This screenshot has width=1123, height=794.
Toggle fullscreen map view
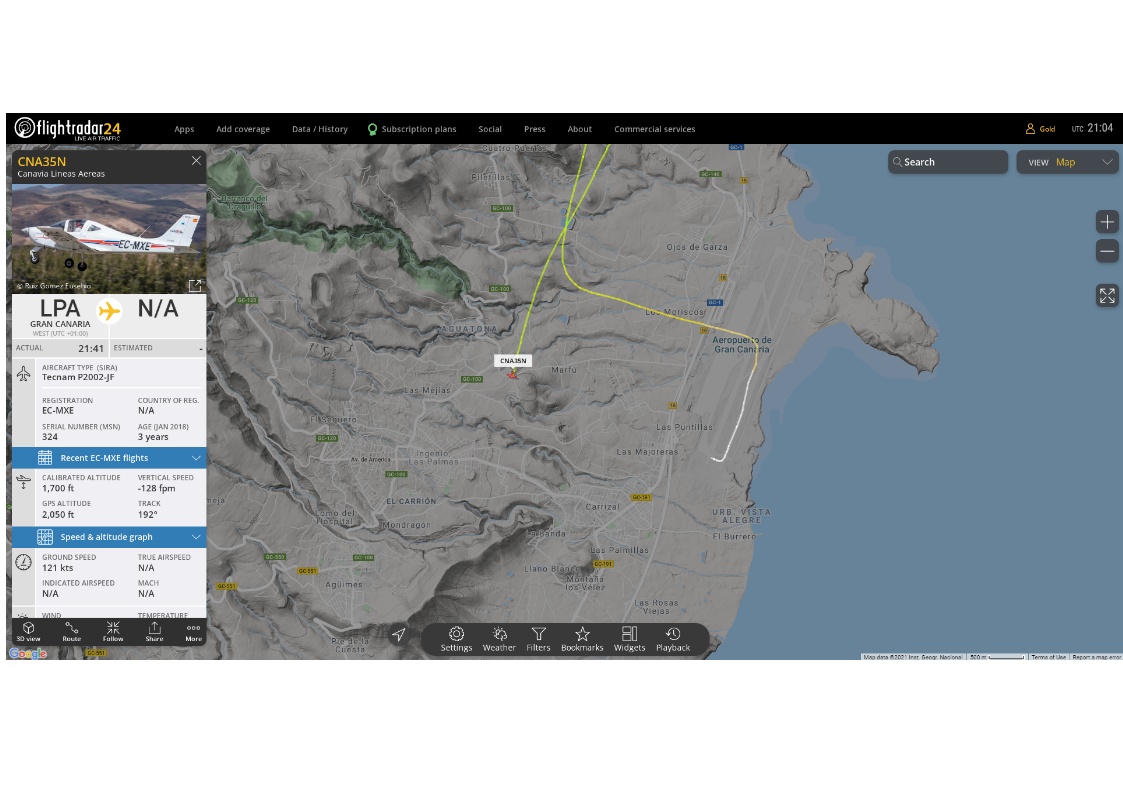[1107, 296]
